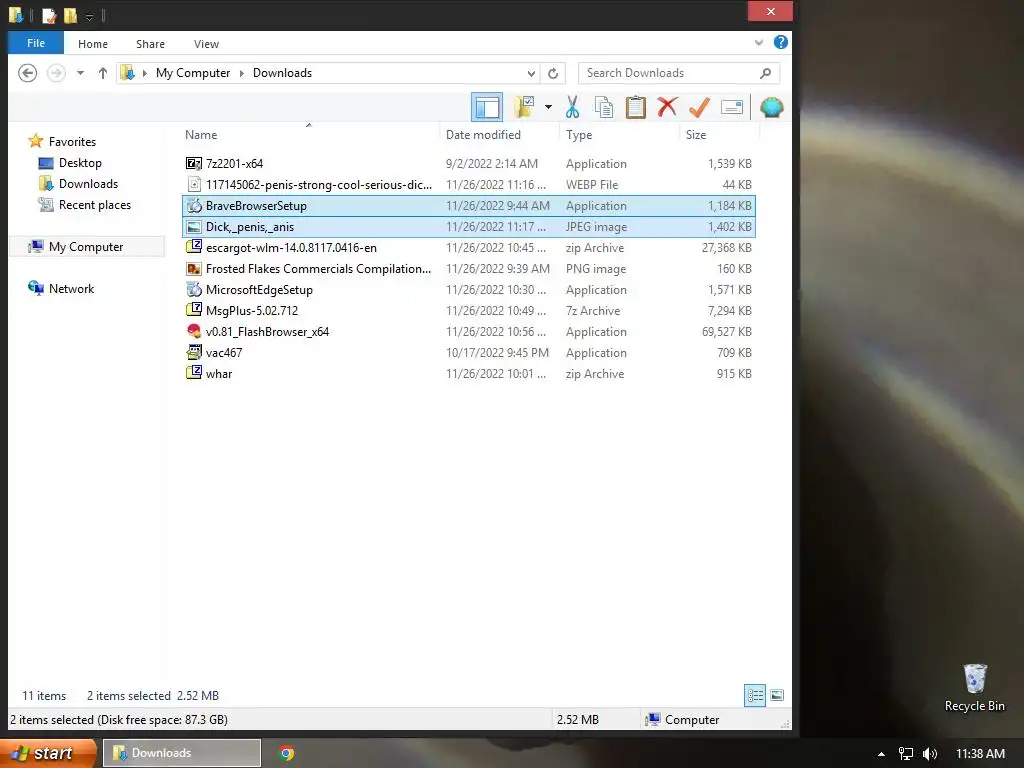Select the v0.81_FlashBrowser_x64 application

[468, 332]
